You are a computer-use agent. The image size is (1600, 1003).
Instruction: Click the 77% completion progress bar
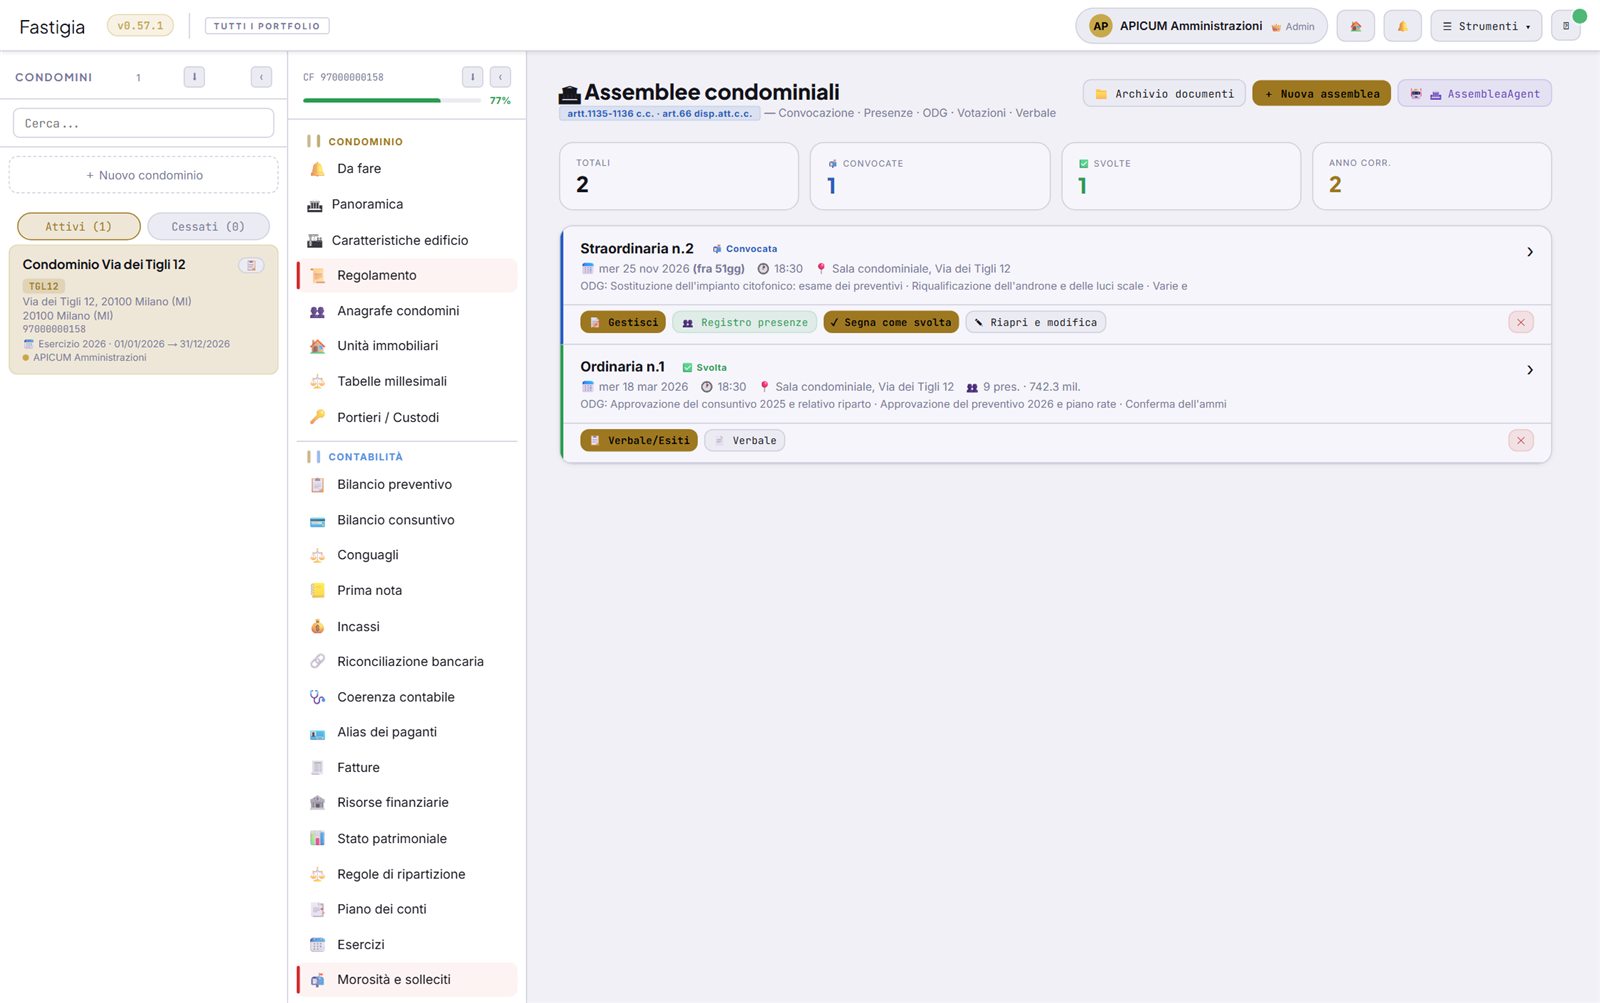coord(392,100)
